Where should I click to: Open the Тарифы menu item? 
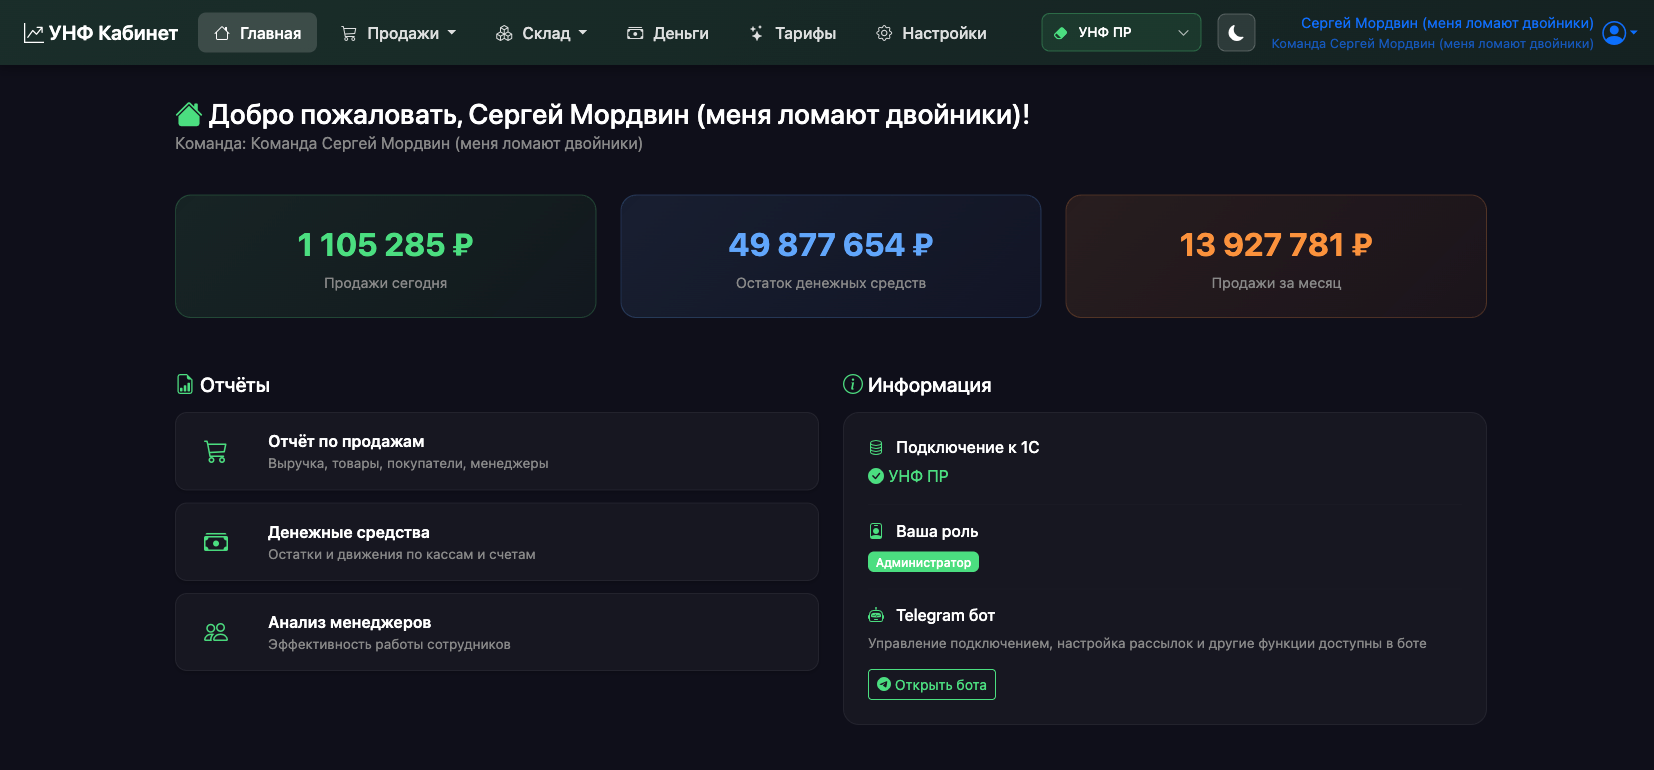[792, 32]
